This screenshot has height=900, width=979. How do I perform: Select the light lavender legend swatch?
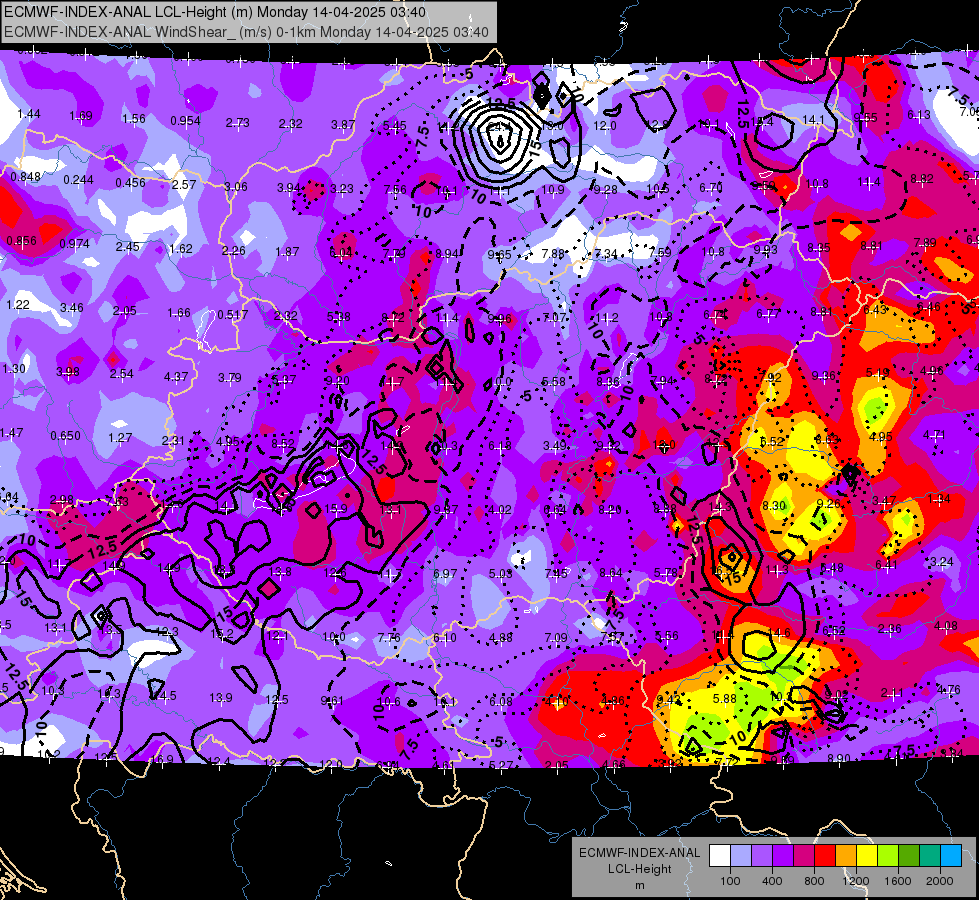[741, 856]
